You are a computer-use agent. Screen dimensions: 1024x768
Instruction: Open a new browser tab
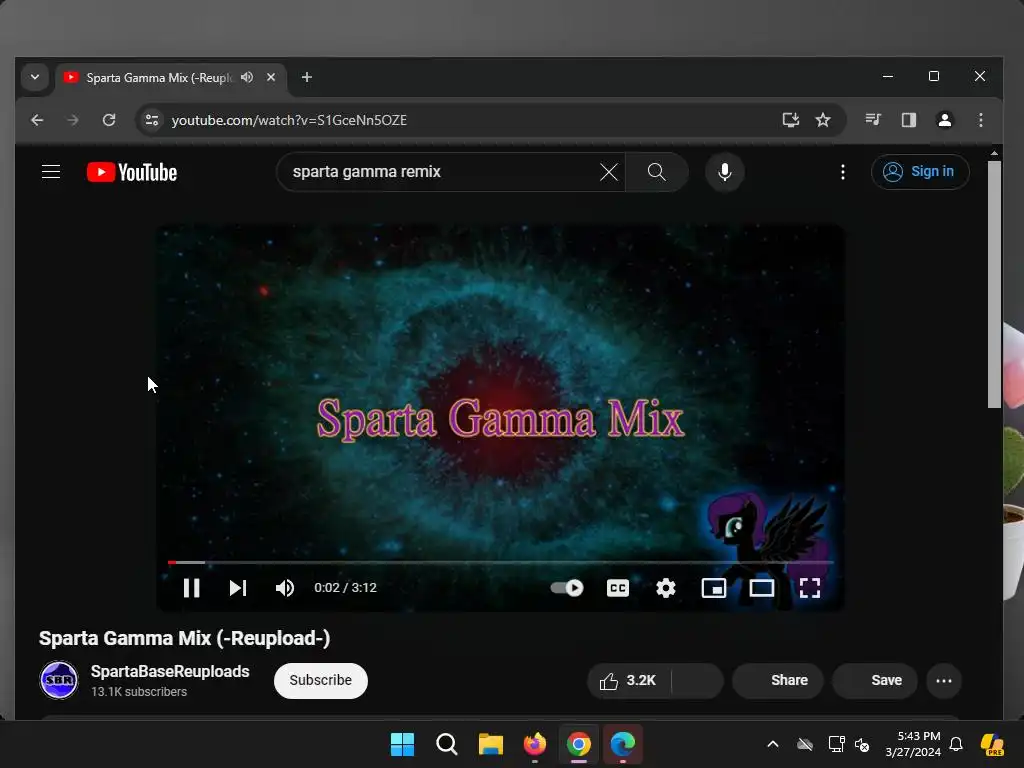point(306,77)
